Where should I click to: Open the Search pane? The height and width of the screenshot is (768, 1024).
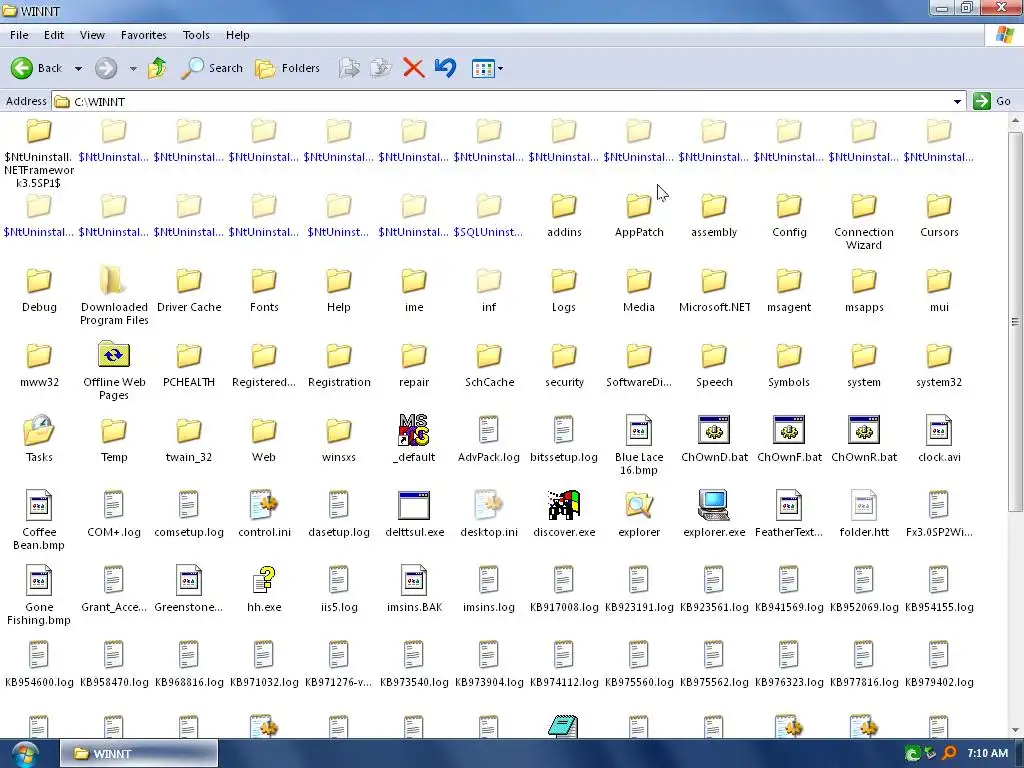pyautogui.click(x=212, y=68)
